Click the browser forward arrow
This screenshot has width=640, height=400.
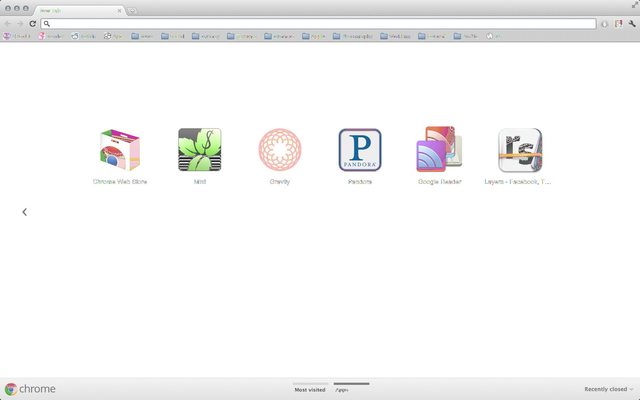pos(20,24)
